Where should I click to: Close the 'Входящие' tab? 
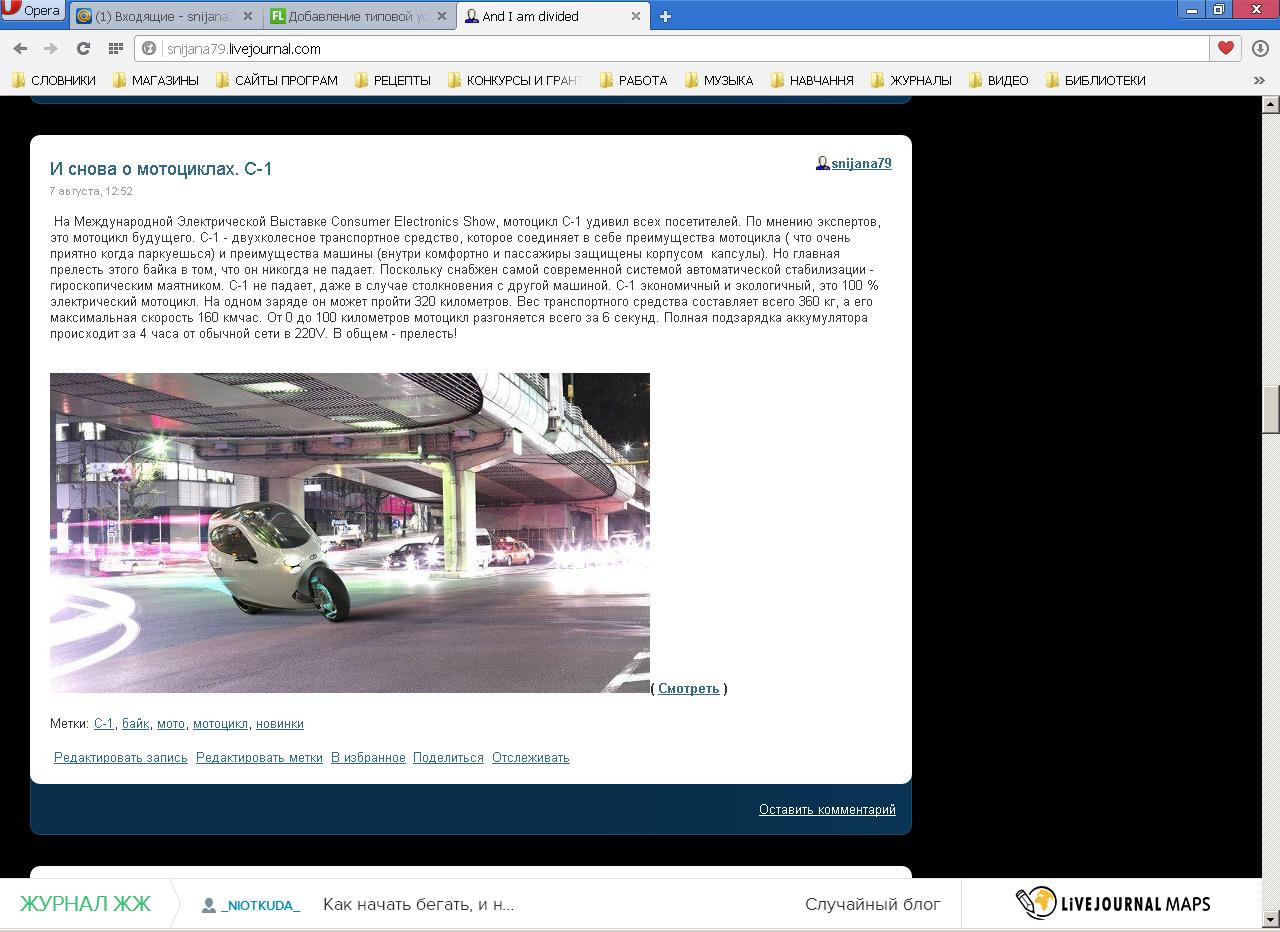tap(248, 16)
